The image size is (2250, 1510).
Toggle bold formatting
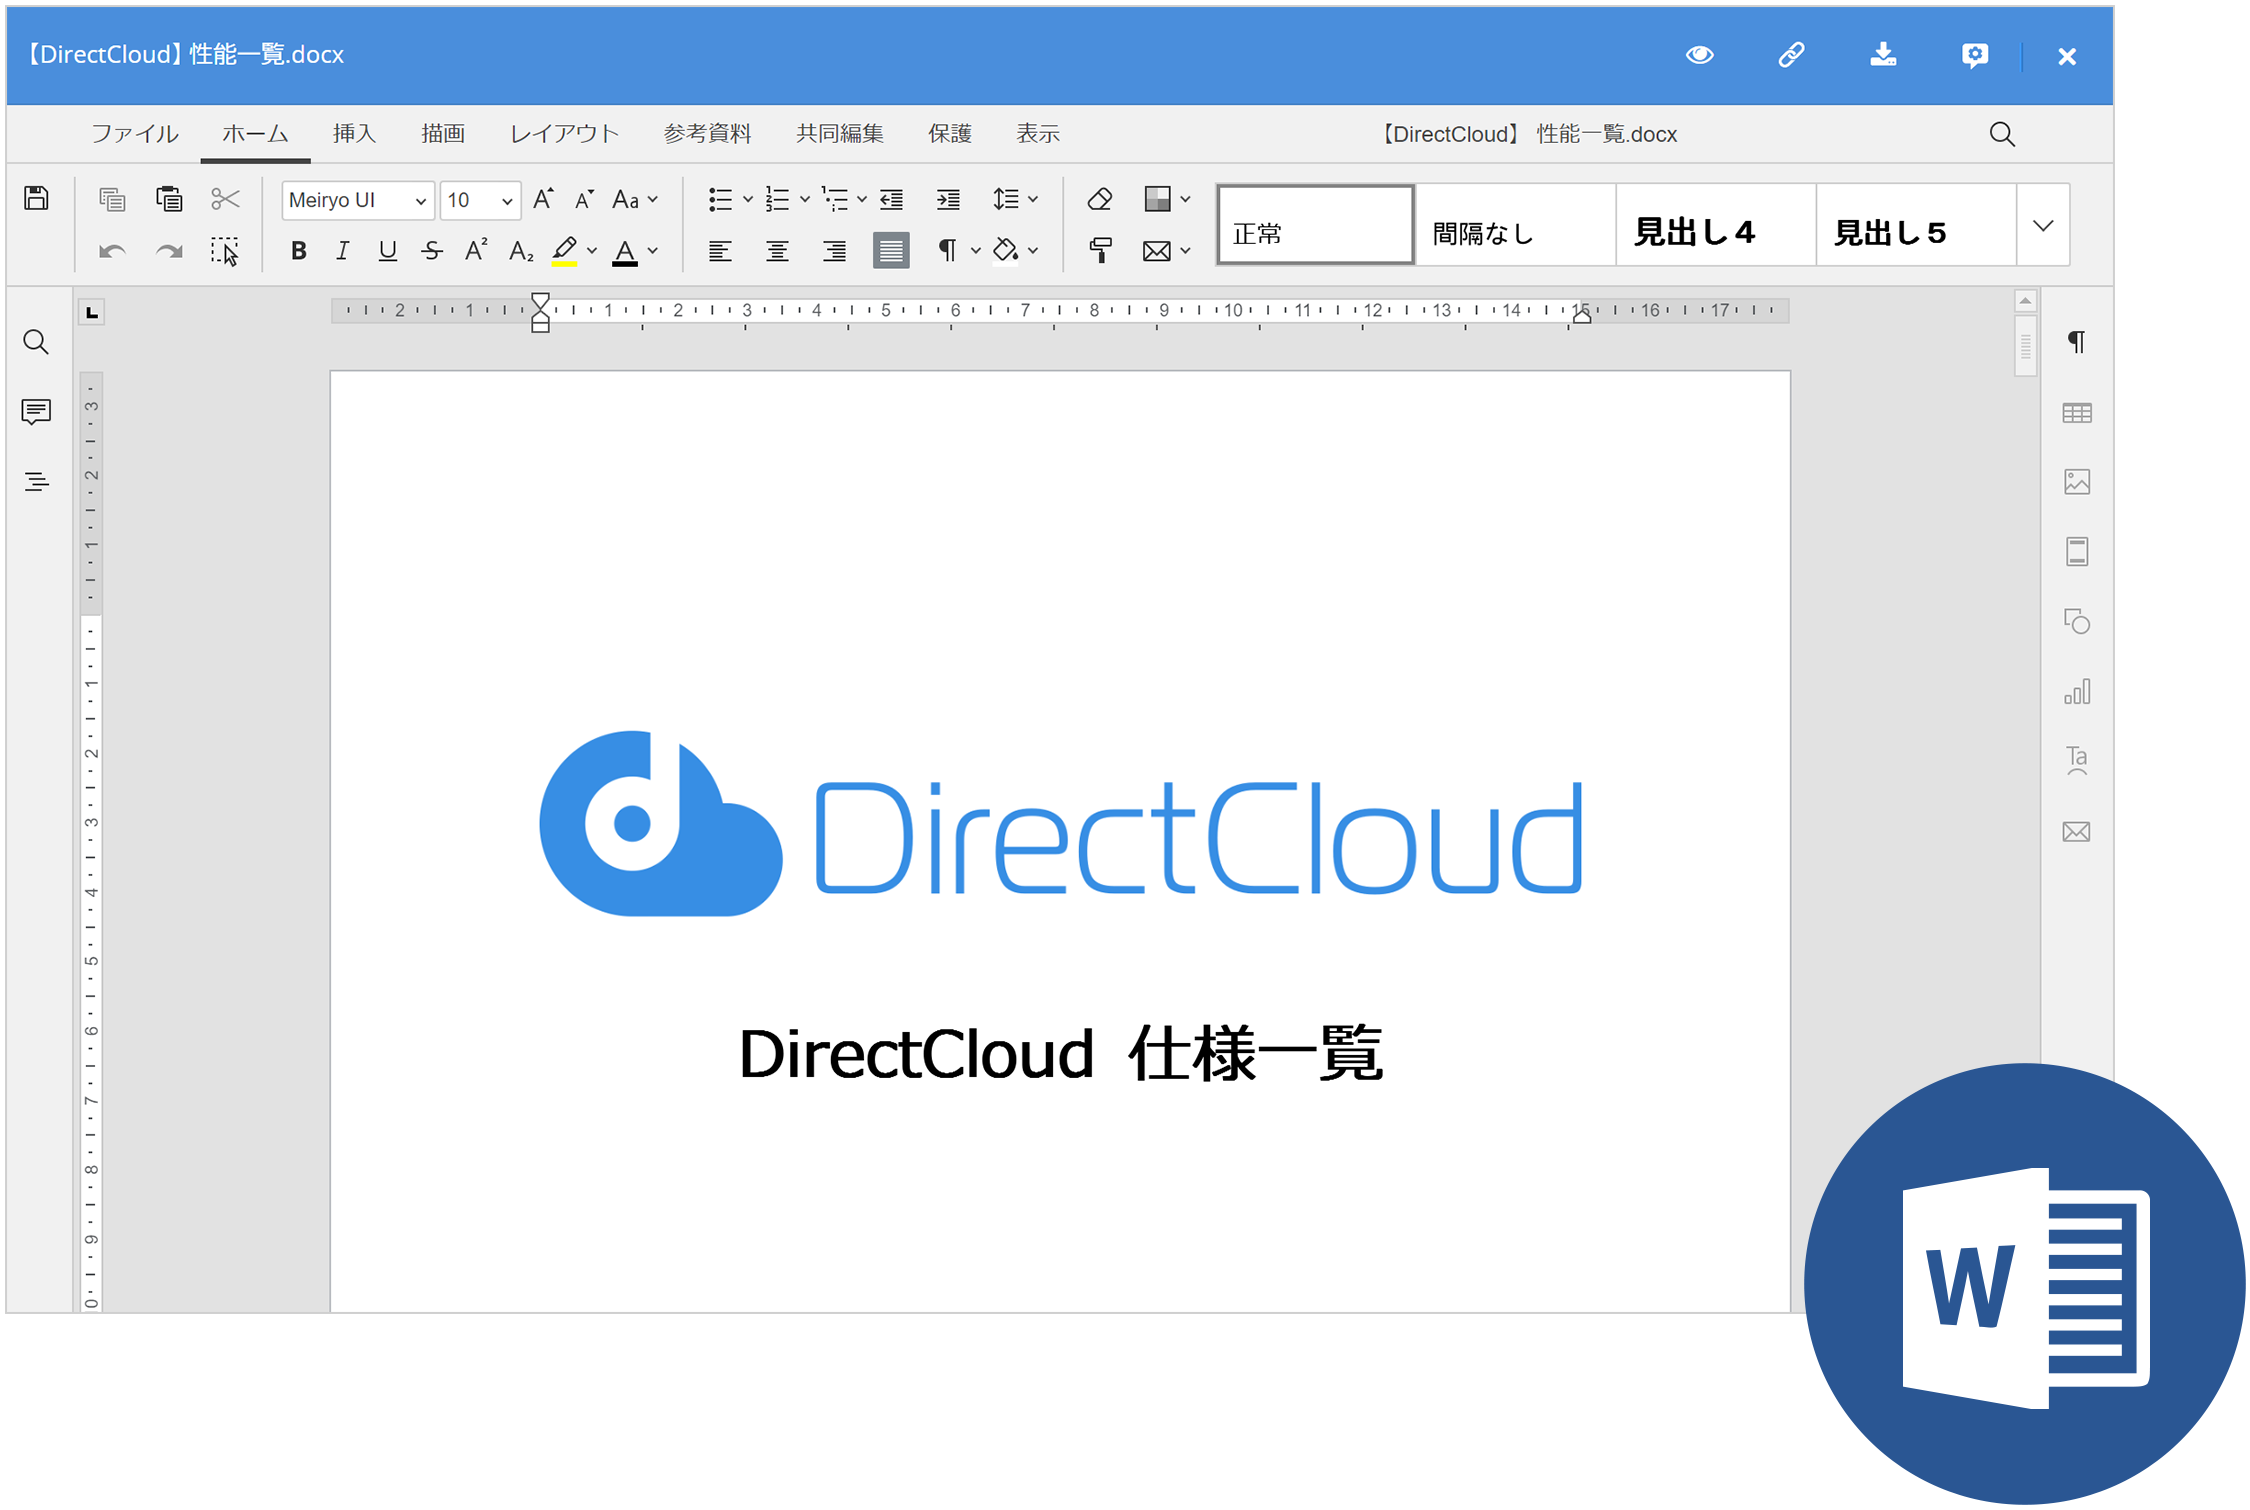pyautogui.click(x=298, y=251)
